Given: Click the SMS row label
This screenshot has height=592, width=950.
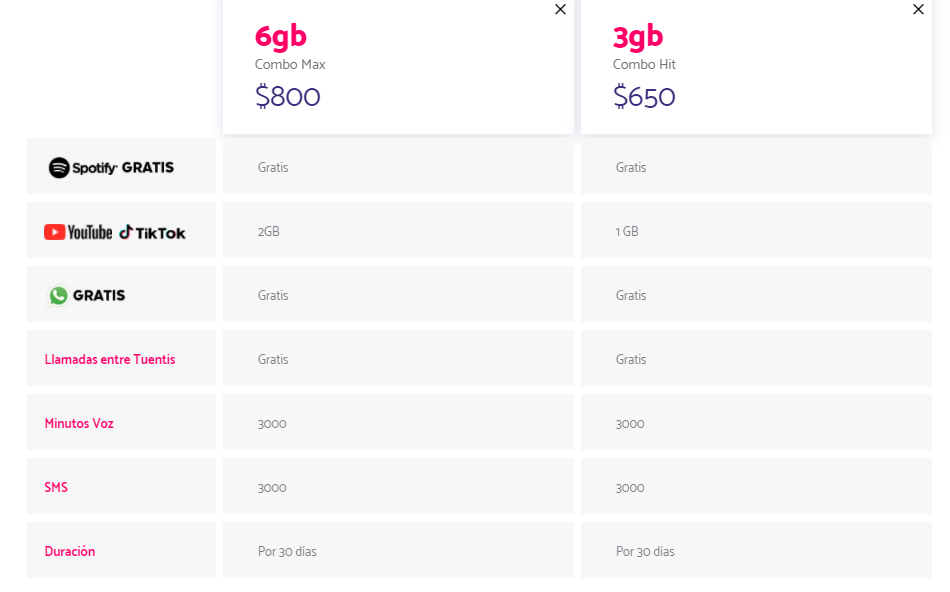Looking at the screenshot, I should pos(56,487).
